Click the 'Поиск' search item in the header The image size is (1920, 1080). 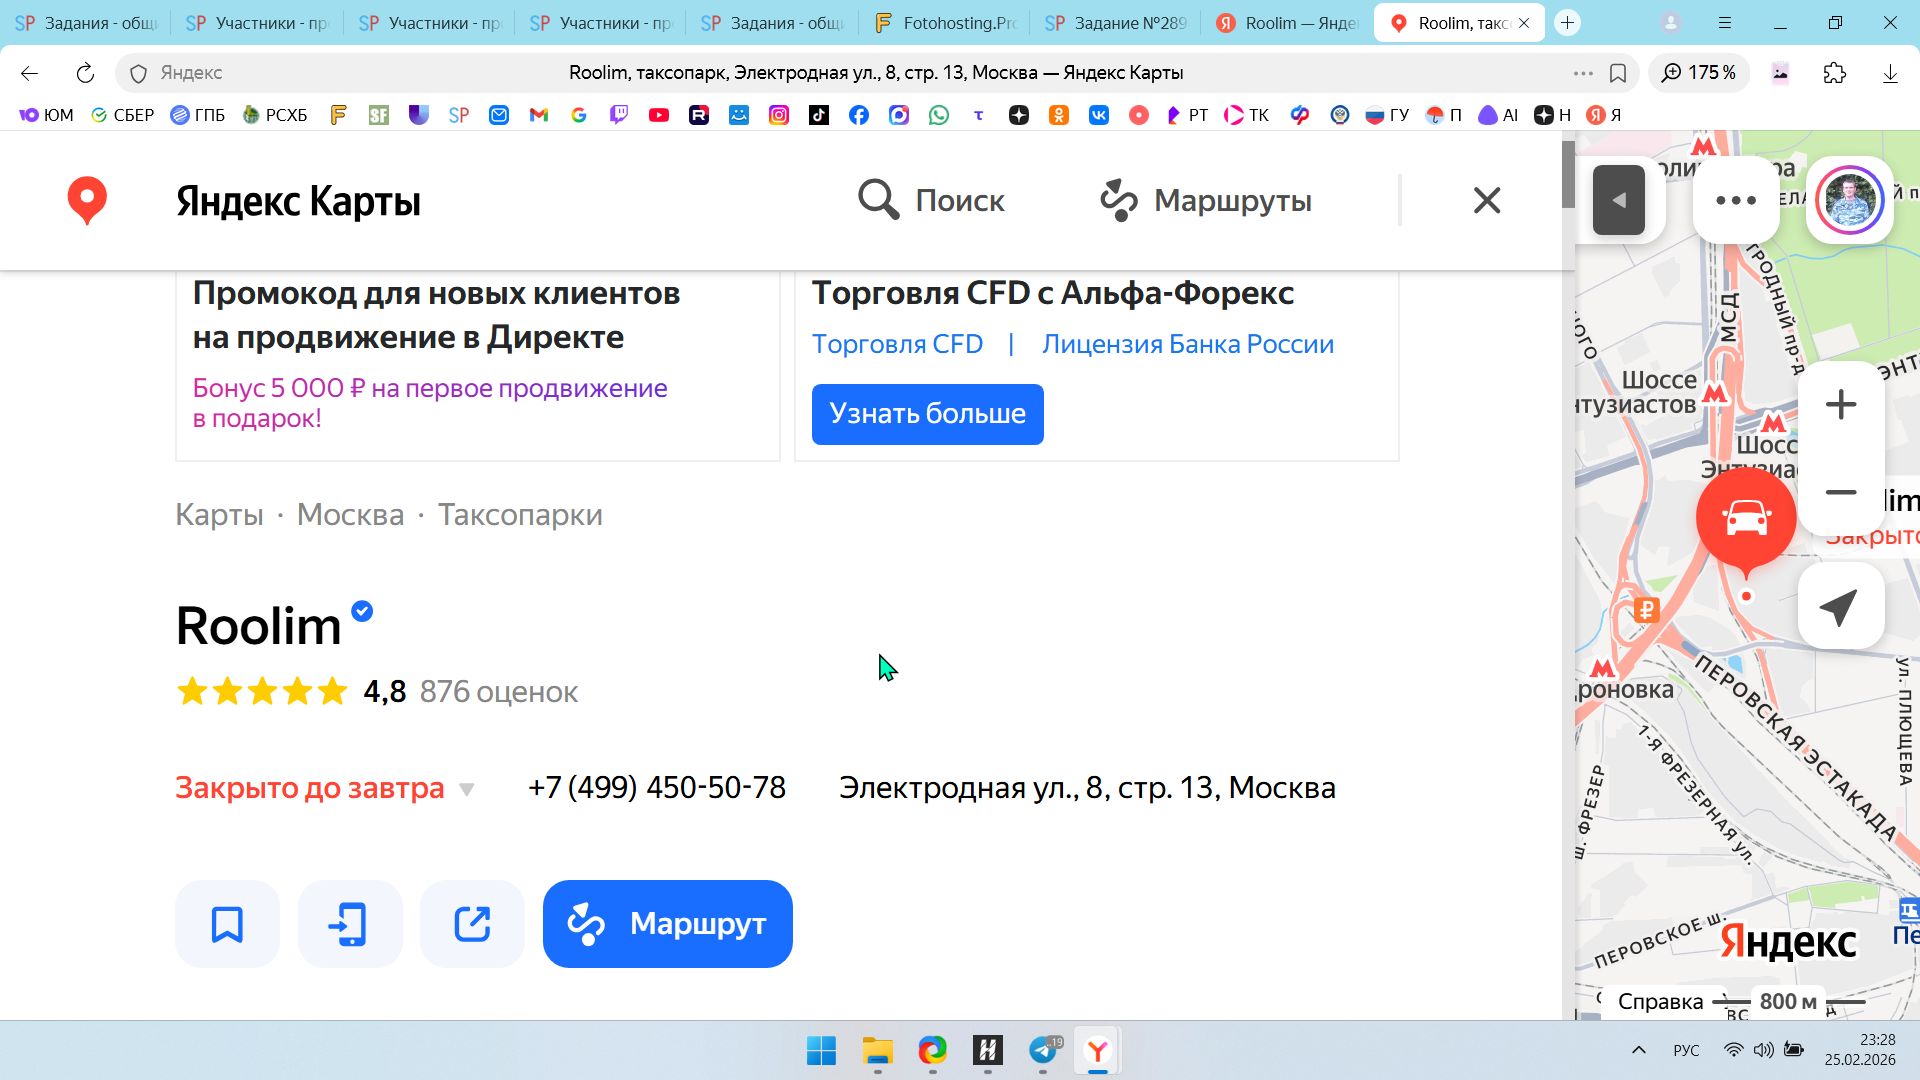pyautogui.click(x=931, y=201)
